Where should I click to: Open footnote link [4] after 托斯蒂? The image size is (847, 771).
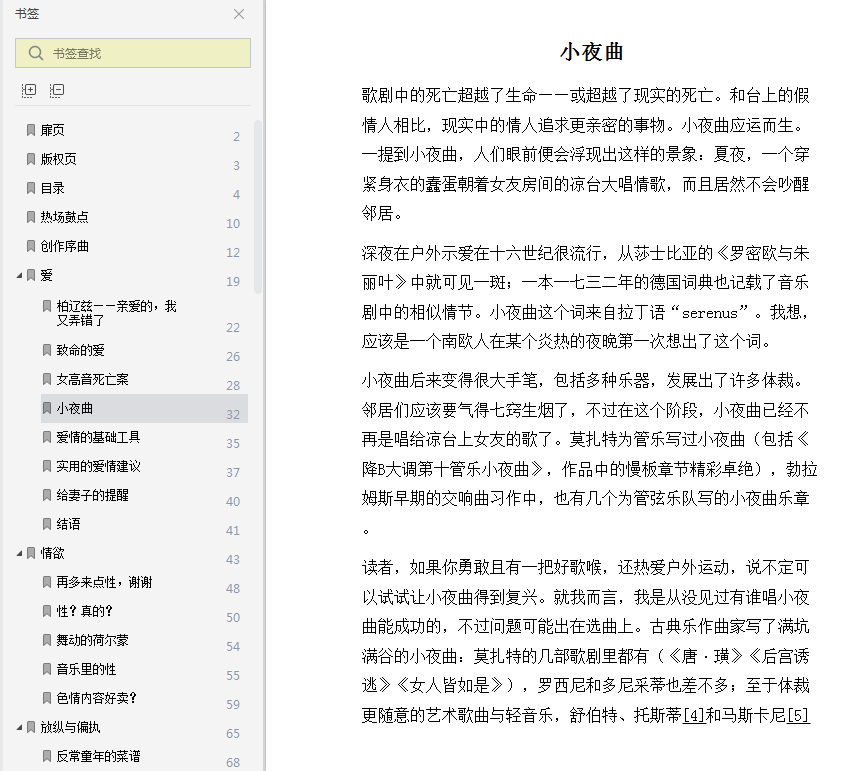(694, 716)
